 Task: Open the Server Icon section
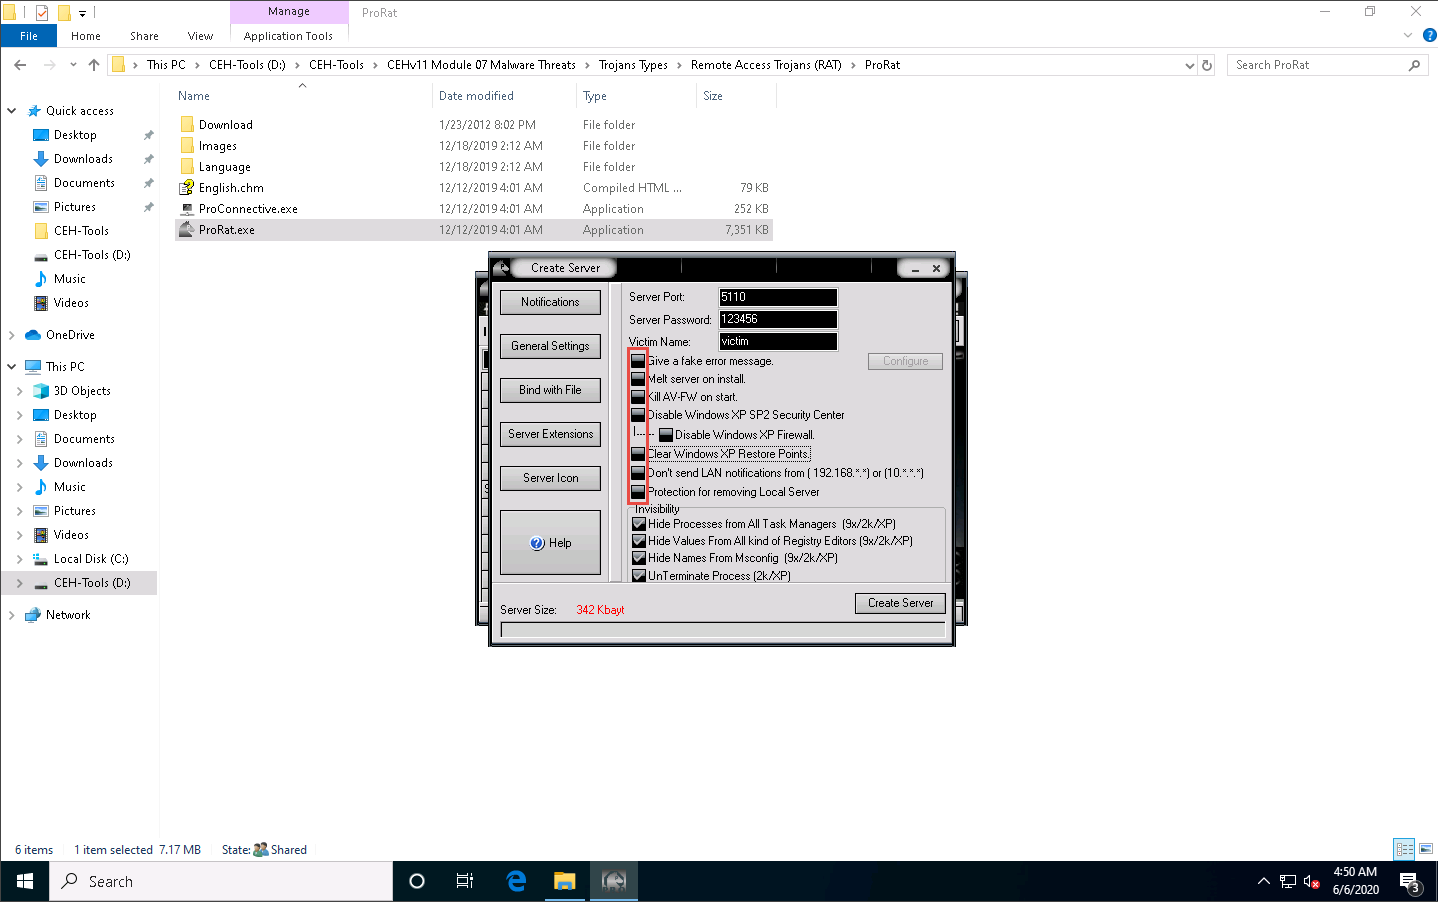coord(550,478)
